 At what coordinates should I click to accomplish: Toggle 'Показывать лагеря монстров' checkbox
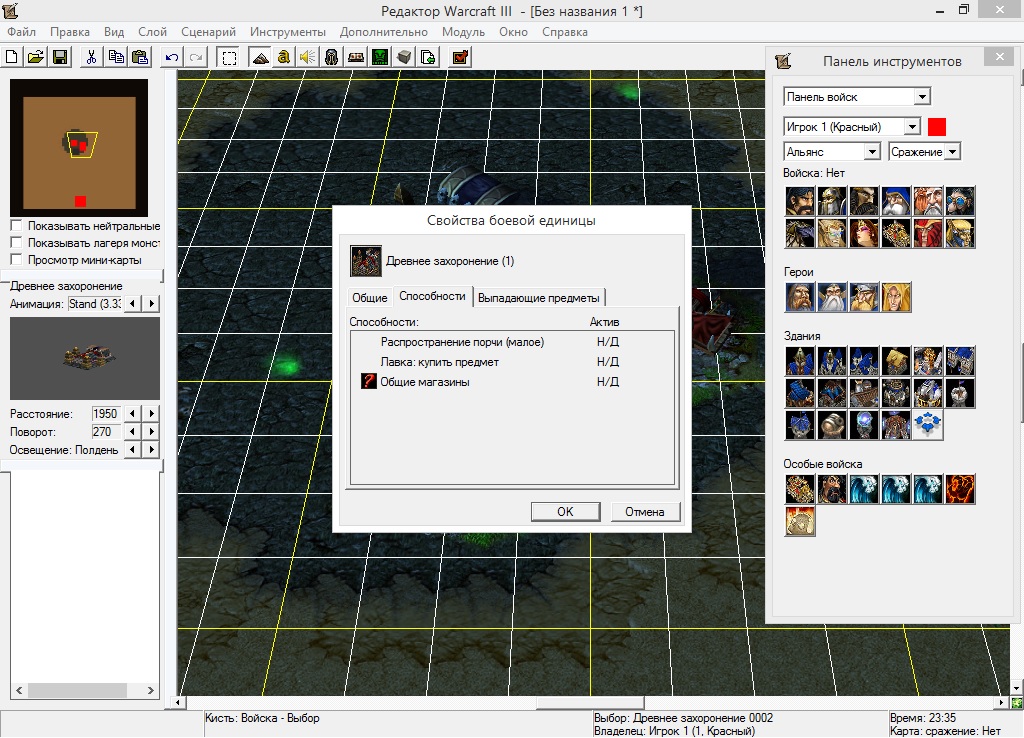[x=16, y=243]
